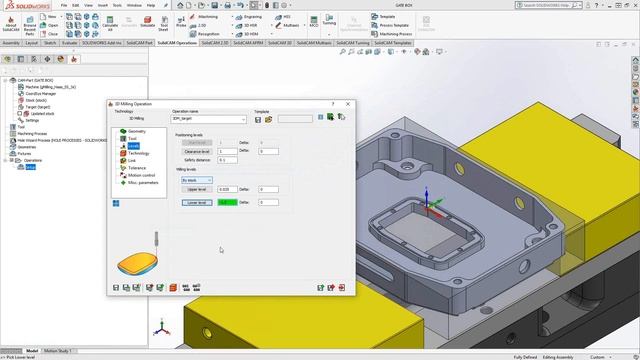Open the DisplayManager tab icon

tap(61, 59)
